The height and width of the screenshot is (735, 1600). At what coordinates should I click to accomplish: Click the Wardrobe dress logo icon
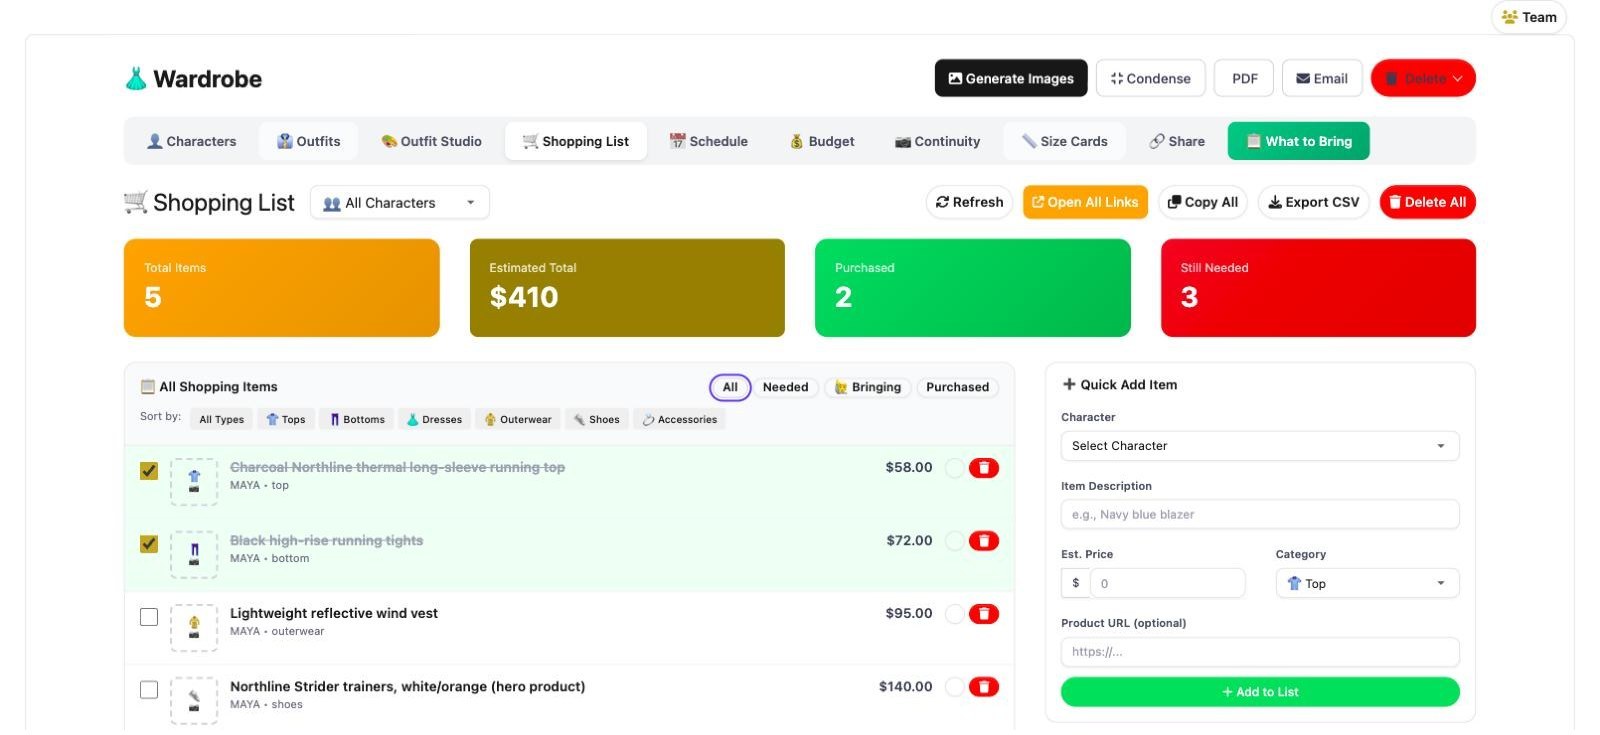(136, 79)
